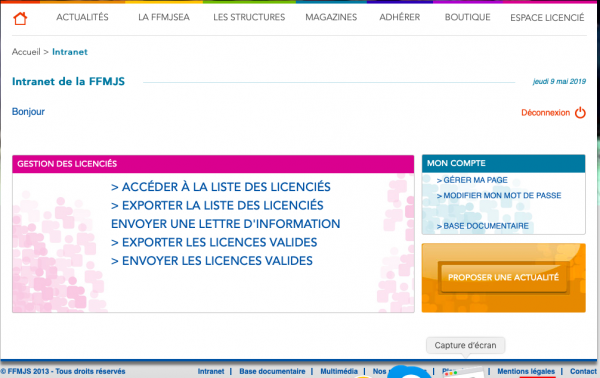Open the ESPACE LICENCIÉ menu

pyautogui.click(x=547, y=18)
